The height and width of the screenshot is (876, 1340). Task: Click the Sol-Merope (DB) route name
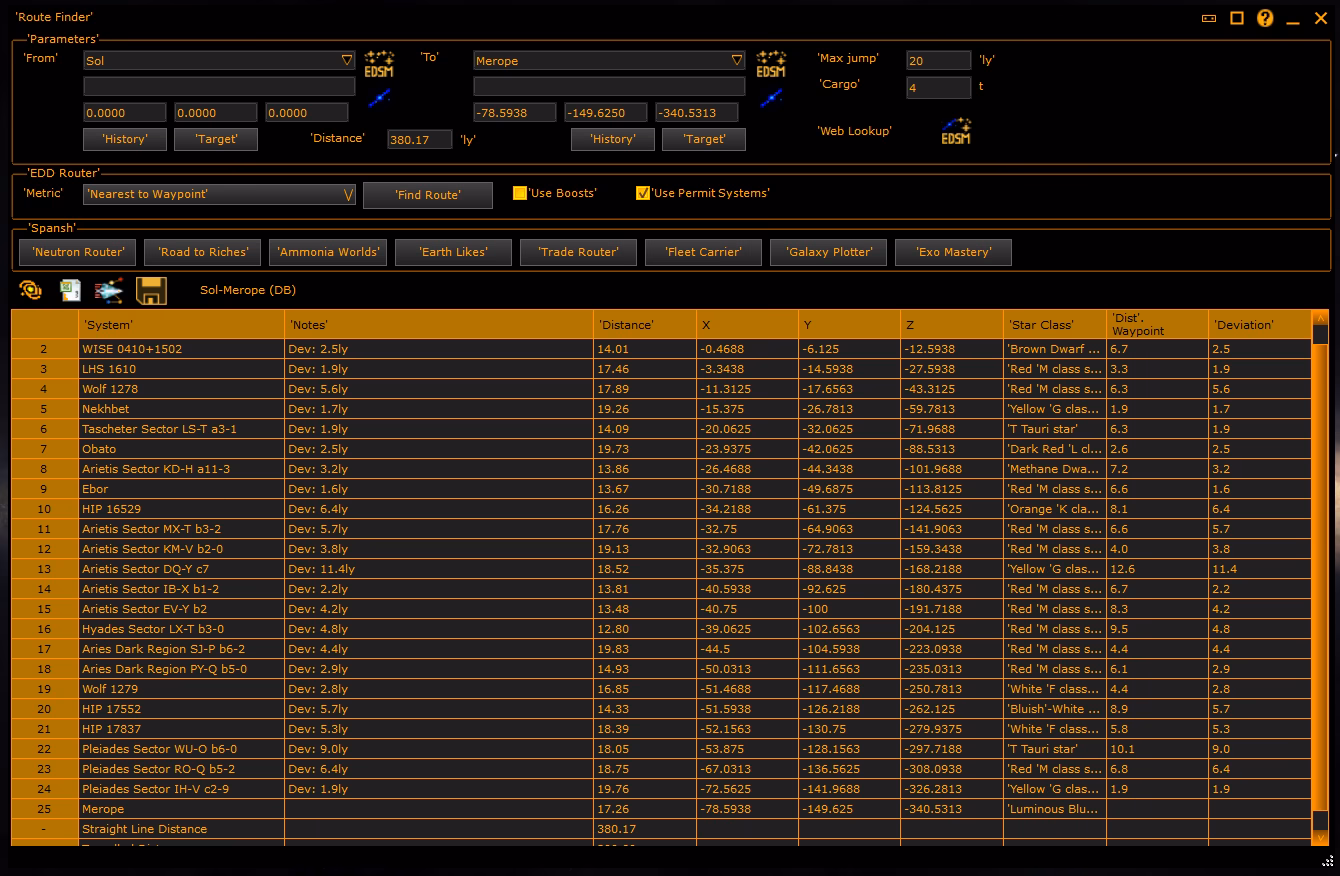(x=248, y=290)
